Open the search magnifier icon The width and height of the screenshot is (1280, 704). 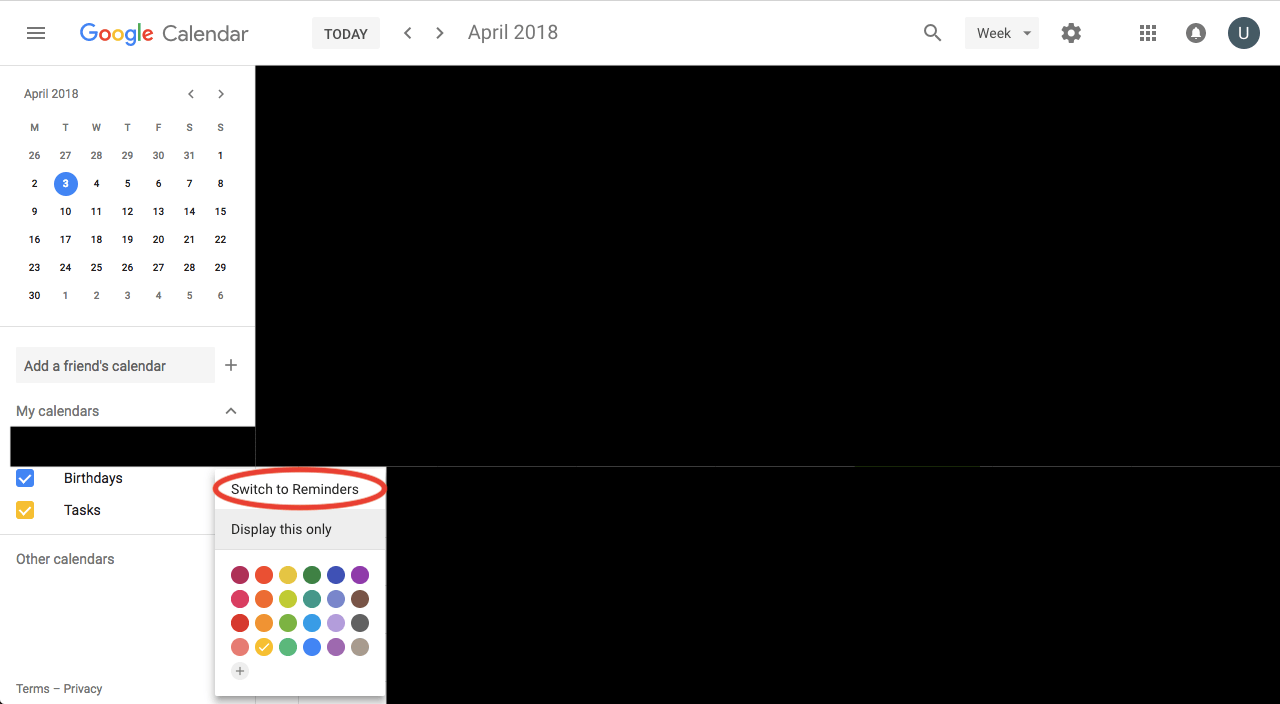tap(933, 33)
